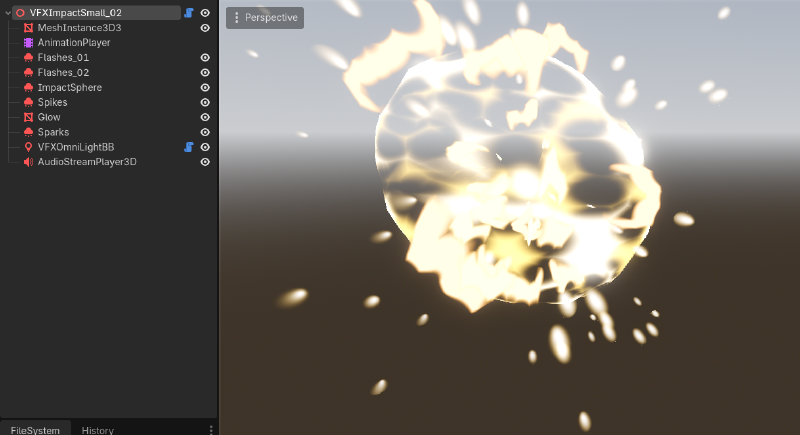Hide the Glow node
The width and height of the screenshot is (800, 435).
coord(205,117)
